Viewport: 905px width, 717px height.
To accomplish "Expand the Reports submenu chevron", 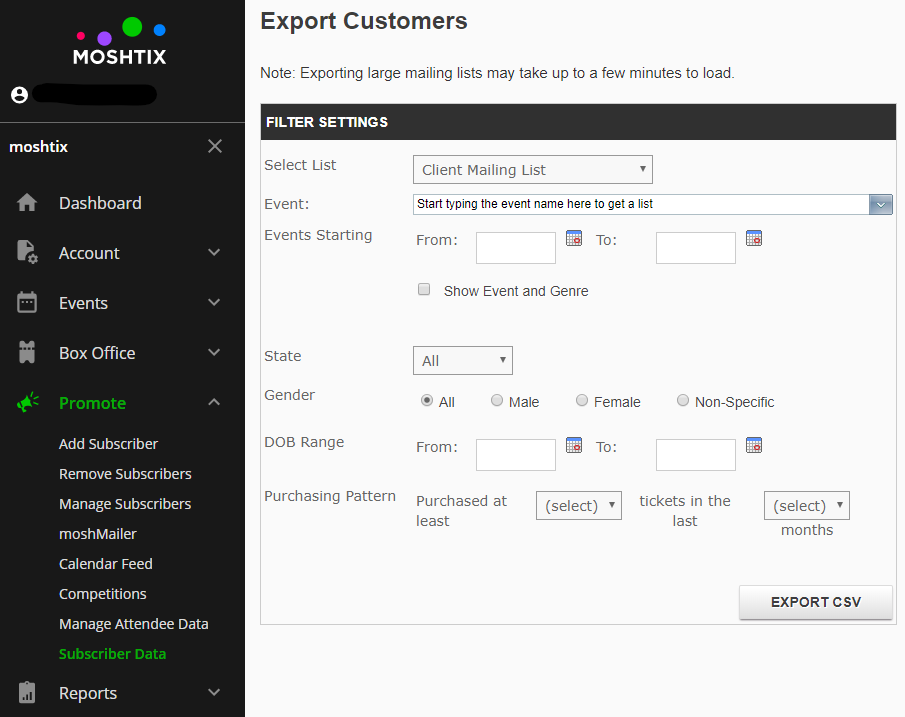I will (214, 692).
